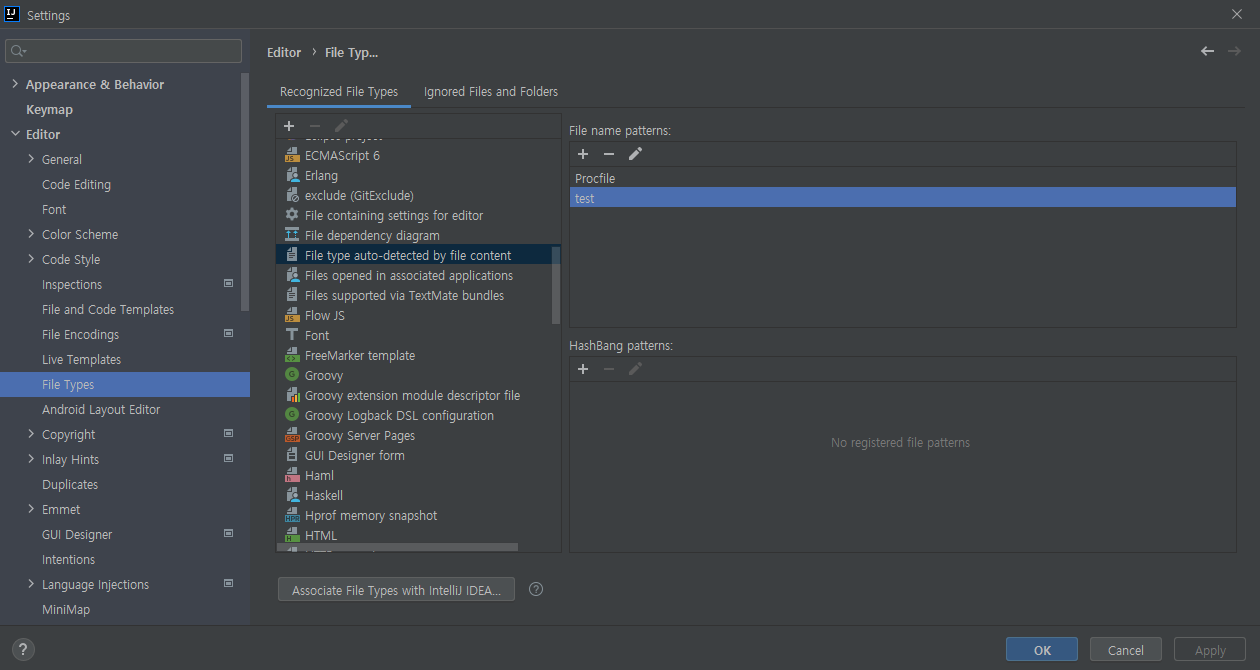Click the Editor breadcrumb link
Viewport: 1260px width, 670px height.
click(284, 52)
